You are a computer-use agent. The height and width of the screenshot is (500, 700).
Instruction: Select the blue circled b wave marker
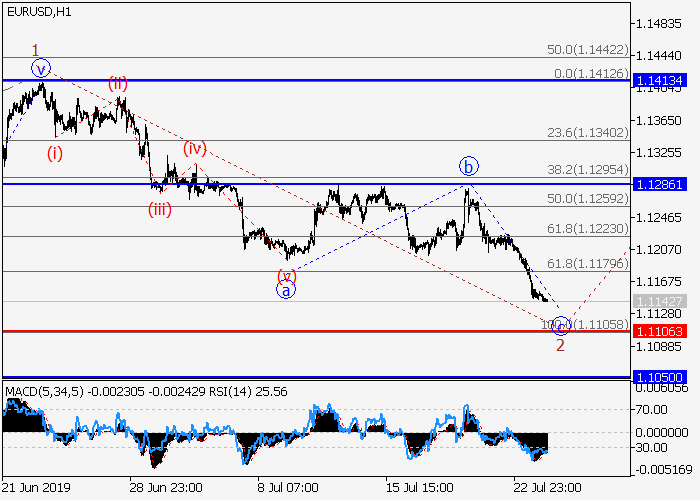pos(467,165)
